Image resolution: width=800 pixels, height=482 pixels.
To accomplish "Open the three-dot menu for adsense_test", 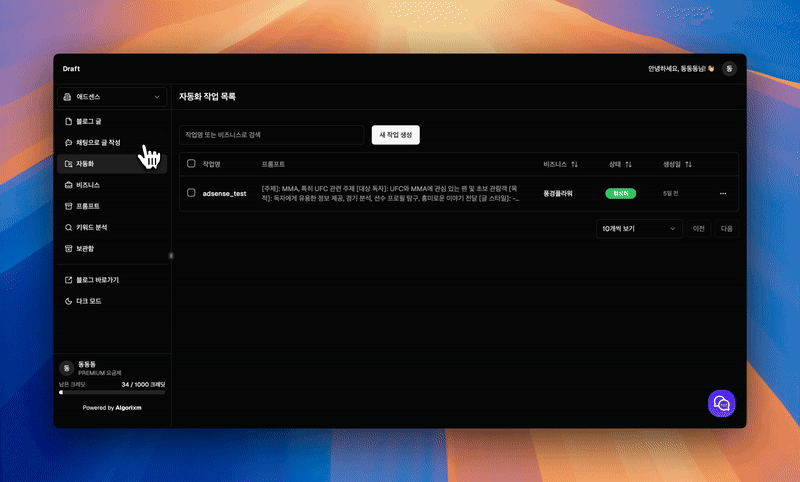I will 723,194.
